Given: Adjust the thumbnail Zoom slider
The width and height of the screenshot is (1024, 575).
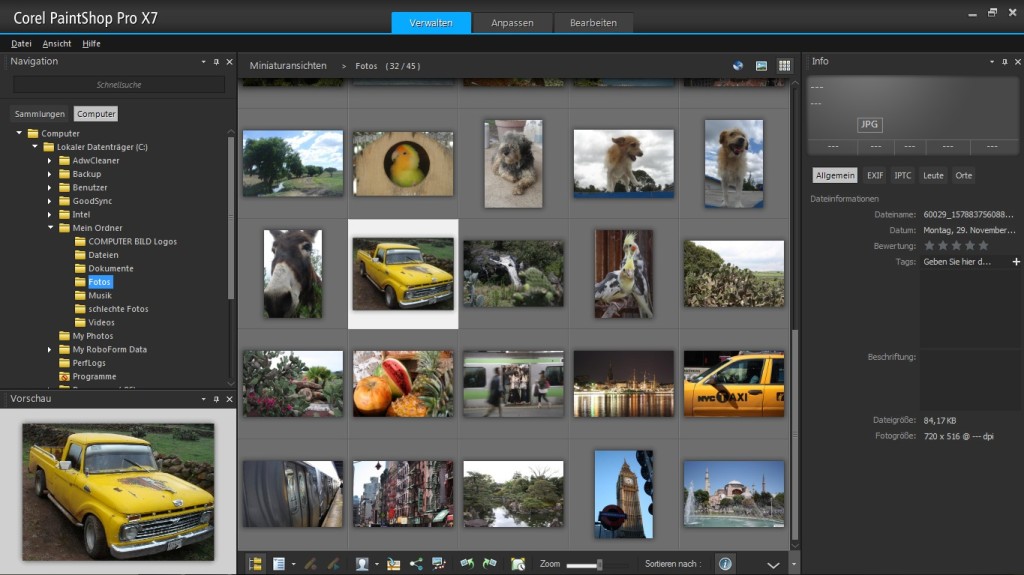Looking at the screenshot, I should [599, 565].
